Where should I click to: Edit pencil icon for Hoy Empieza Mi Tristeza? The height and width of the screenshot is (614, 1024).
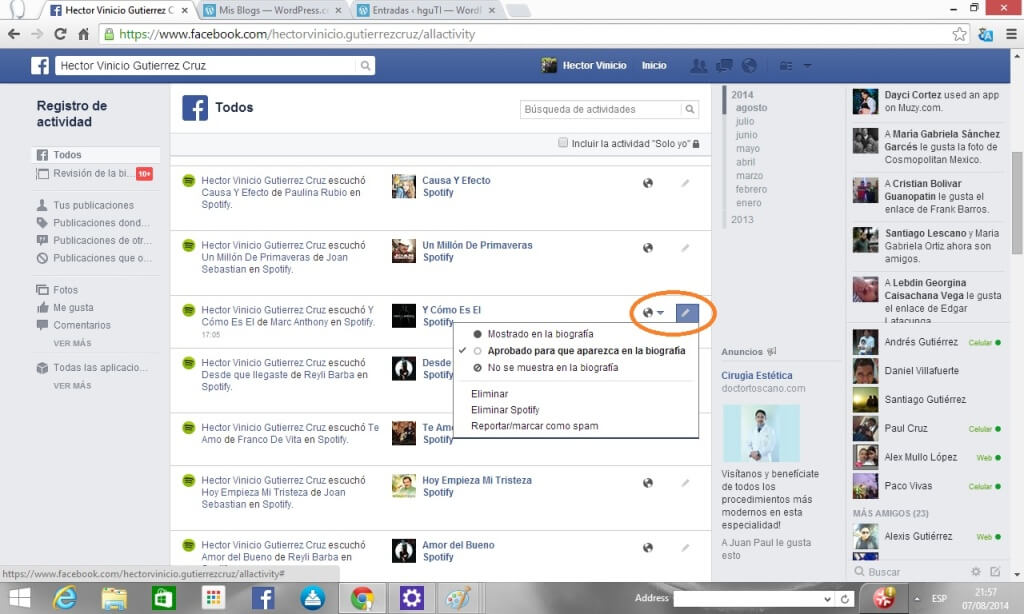685,483
